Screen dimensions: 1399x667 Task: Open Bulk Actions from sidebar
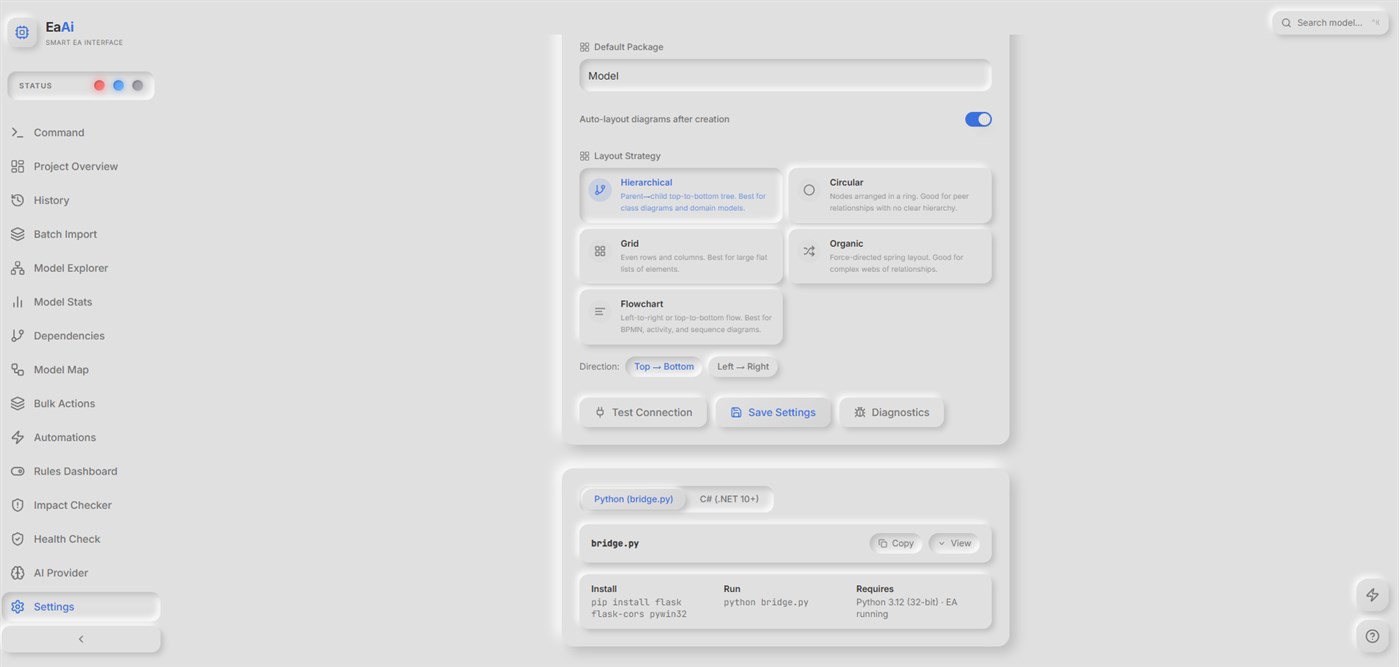(80, 403)
